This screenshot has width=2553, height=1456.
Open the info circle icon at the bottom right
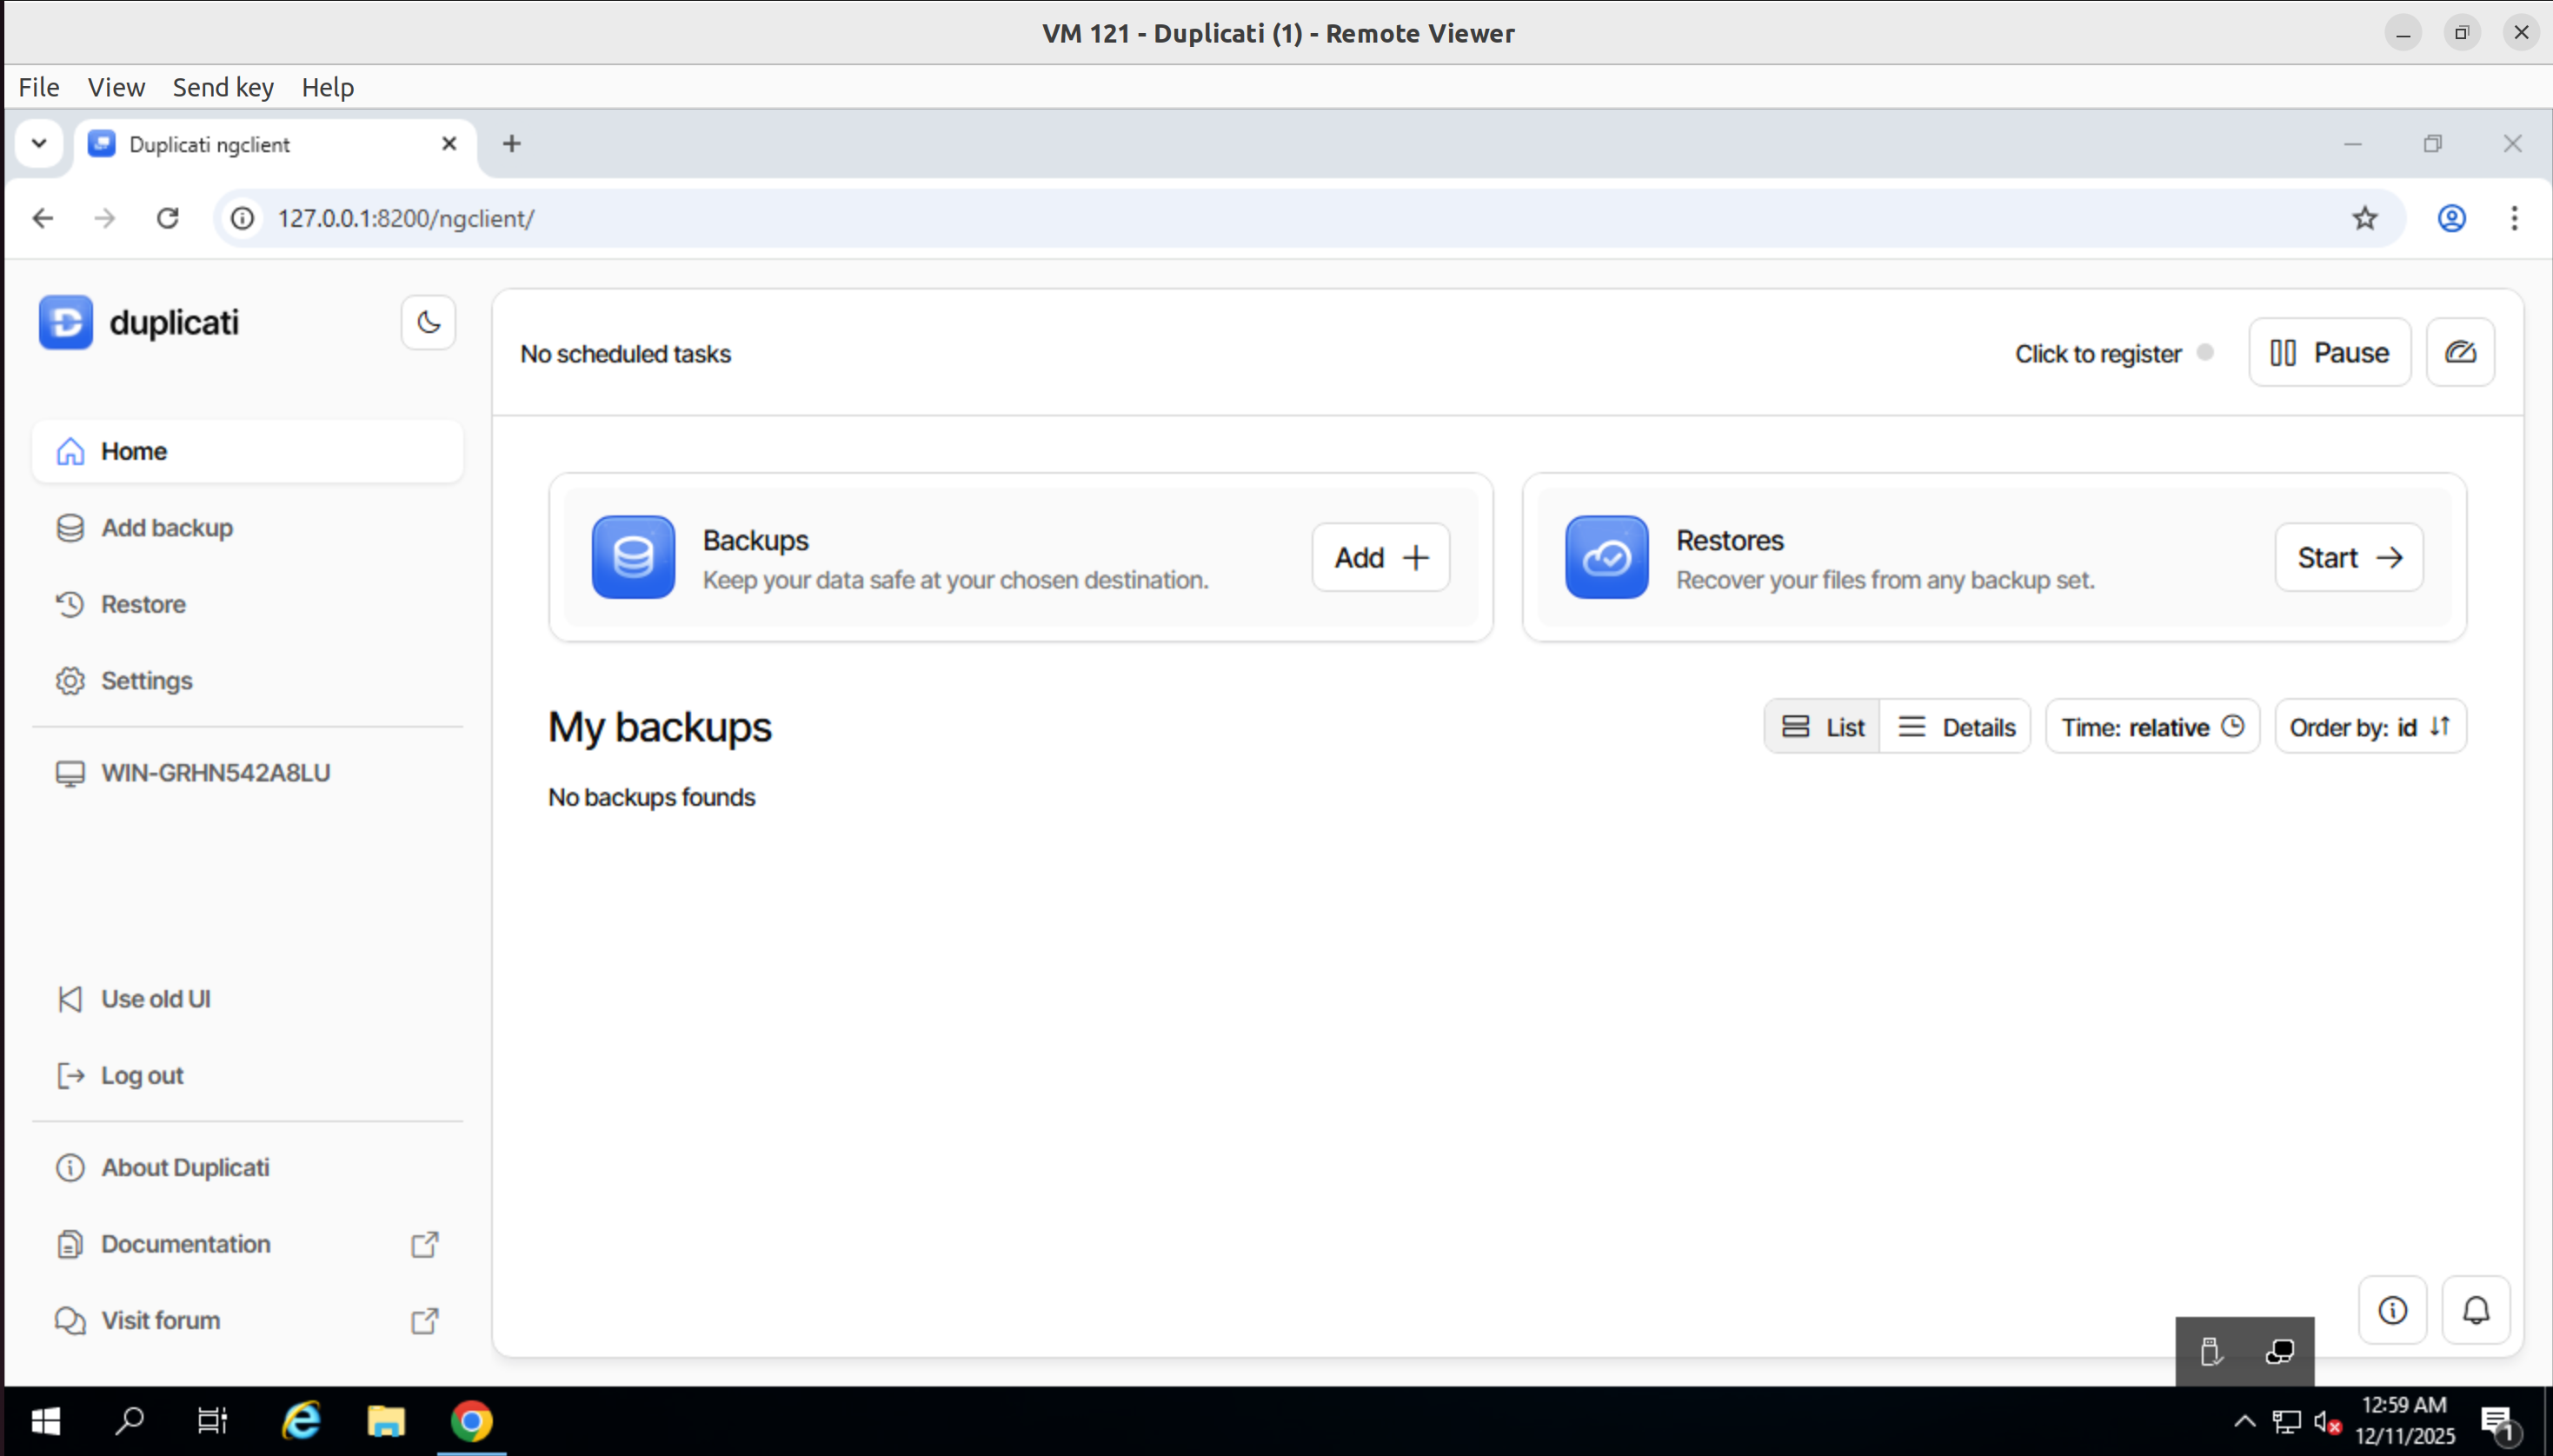click(2392, 1310)
